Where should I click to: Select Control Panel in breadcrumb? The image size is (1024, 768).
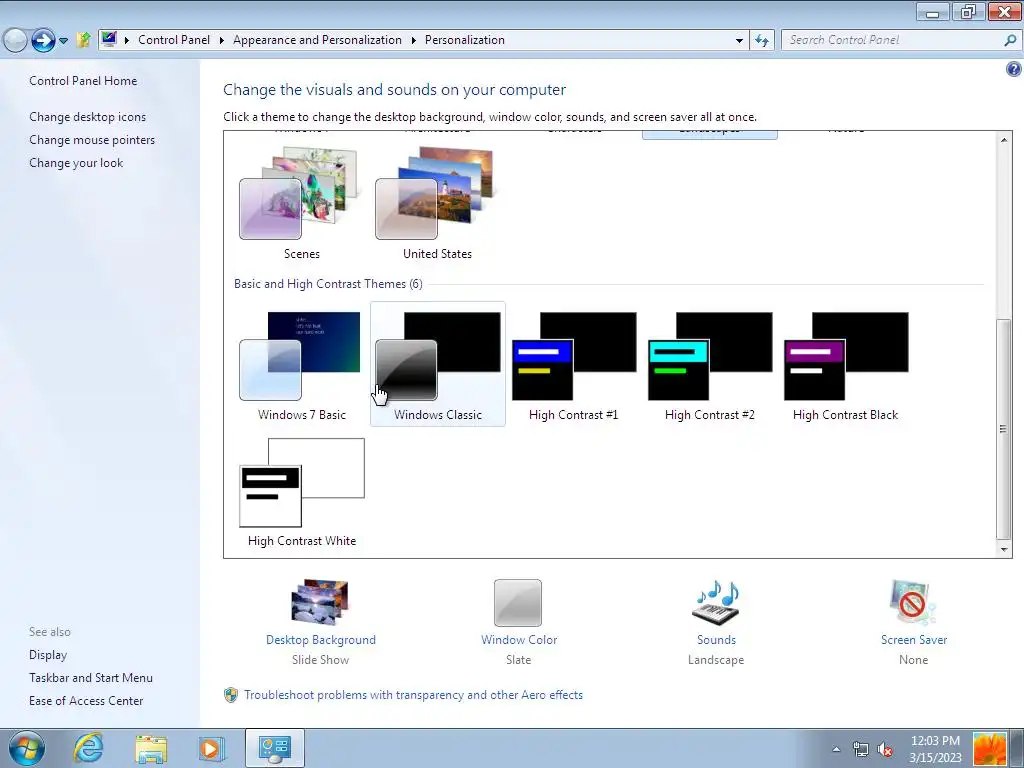(174, 40)
